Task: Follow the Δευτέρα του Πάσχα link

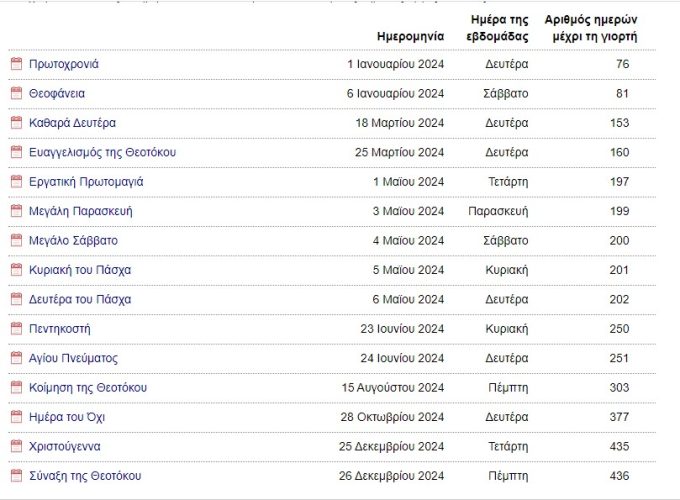Action: 80,300
